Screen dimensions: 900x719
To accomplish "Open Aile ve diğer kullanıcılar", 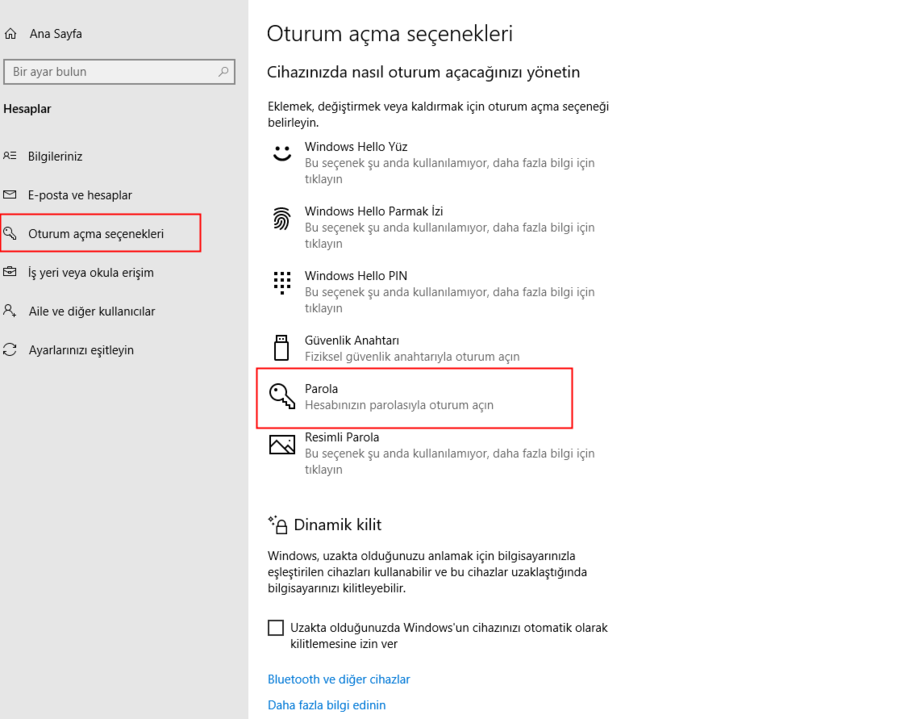I will pyautogui.click(x=92, y=311).
